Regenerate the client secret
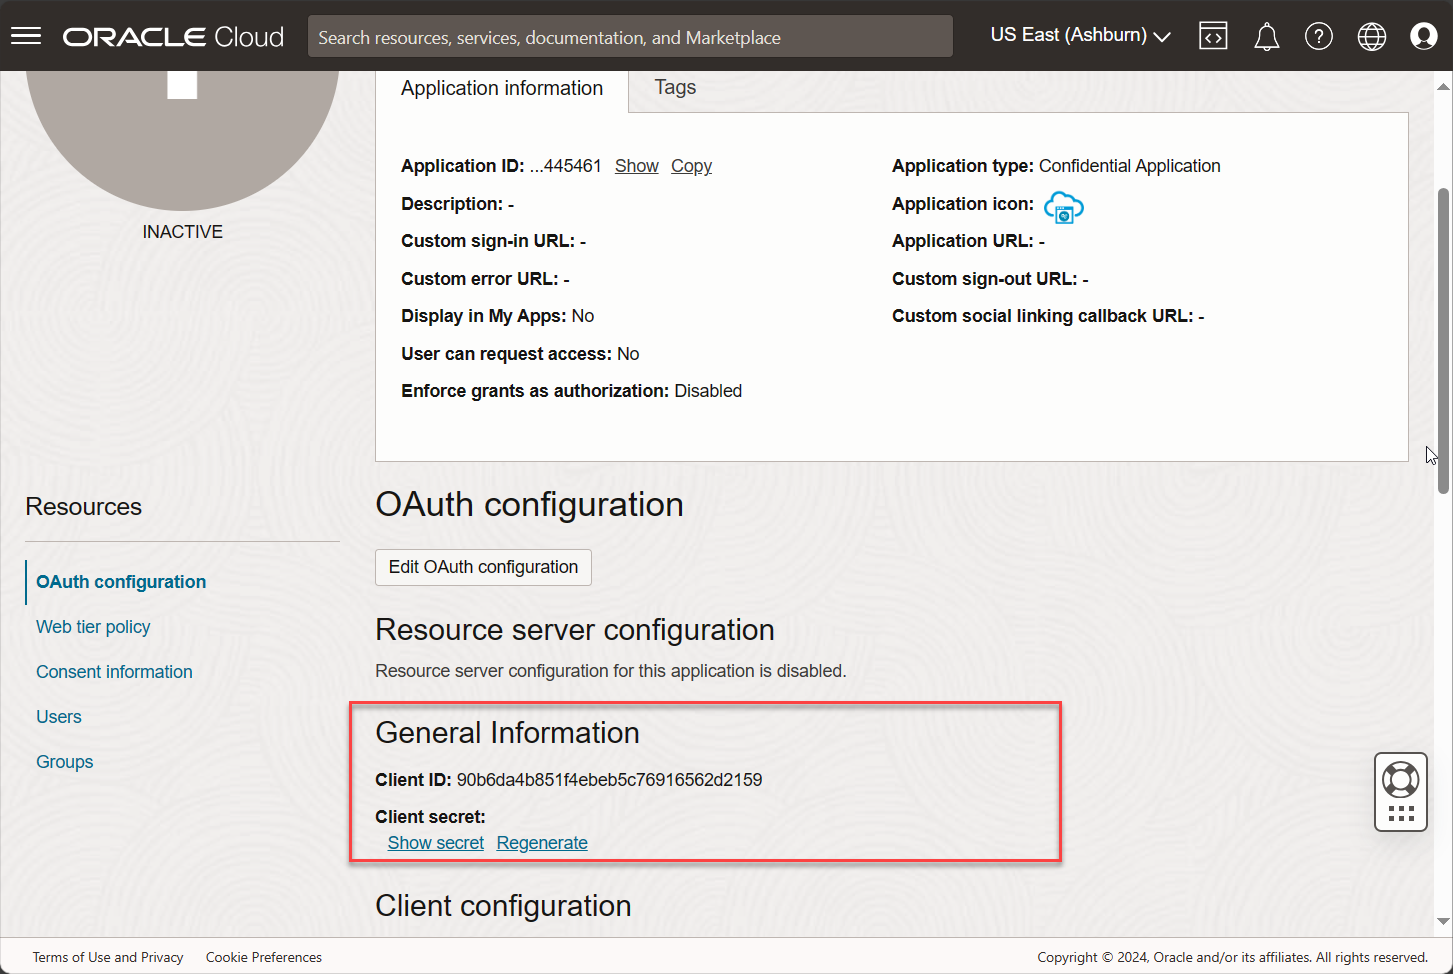The height and width of the screenshot is (974, 1453). tap(542, 843)
